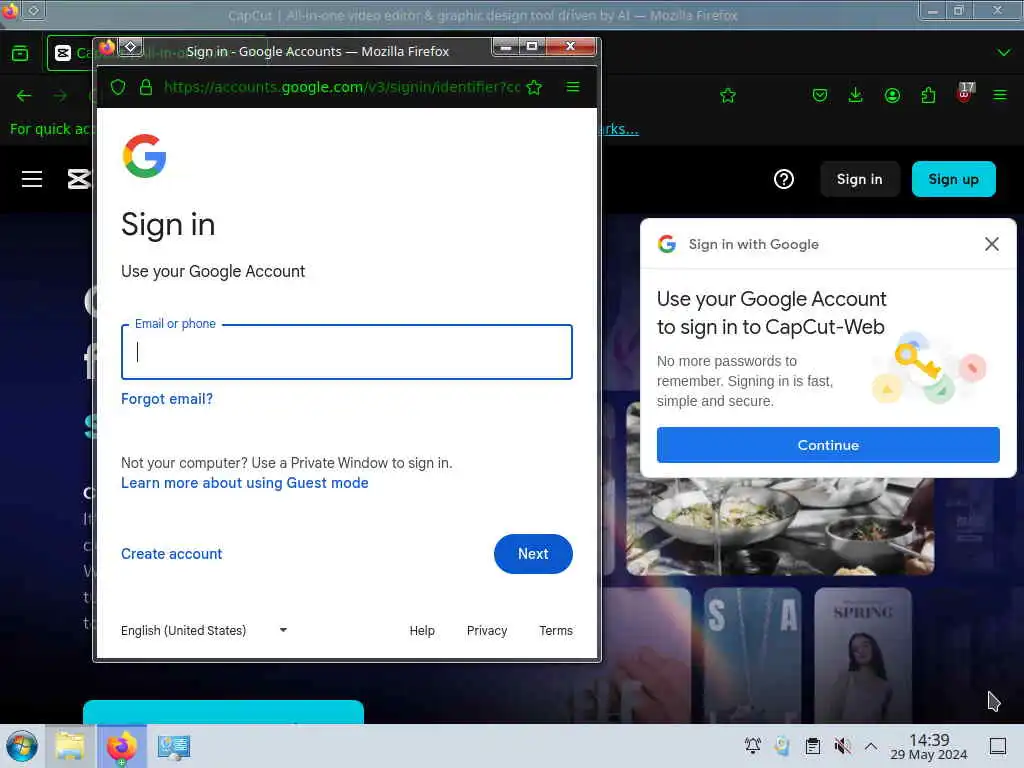Click the bookmark star in main Firefox toolbar

(x=728, y=96)
